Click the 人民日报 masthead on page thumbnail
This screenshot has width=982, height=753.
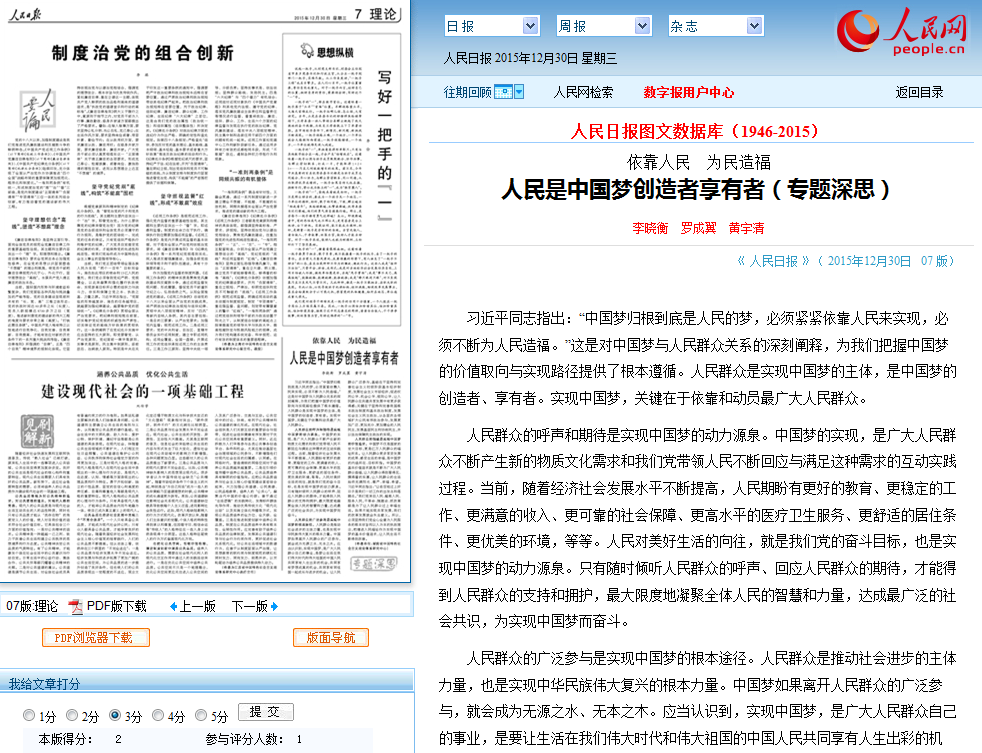(24, 14)
